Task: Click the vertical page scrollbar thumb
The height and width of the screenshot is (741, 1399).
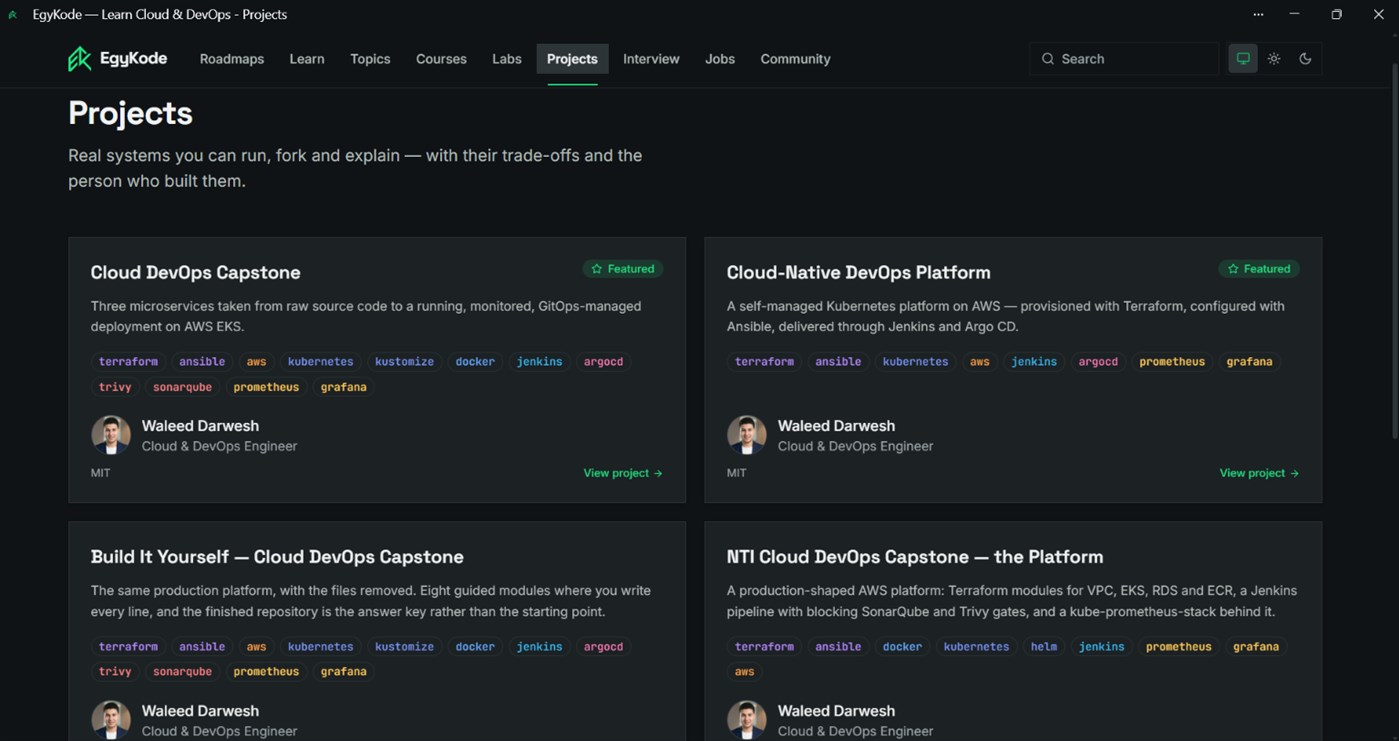Action: (1395, 250)
